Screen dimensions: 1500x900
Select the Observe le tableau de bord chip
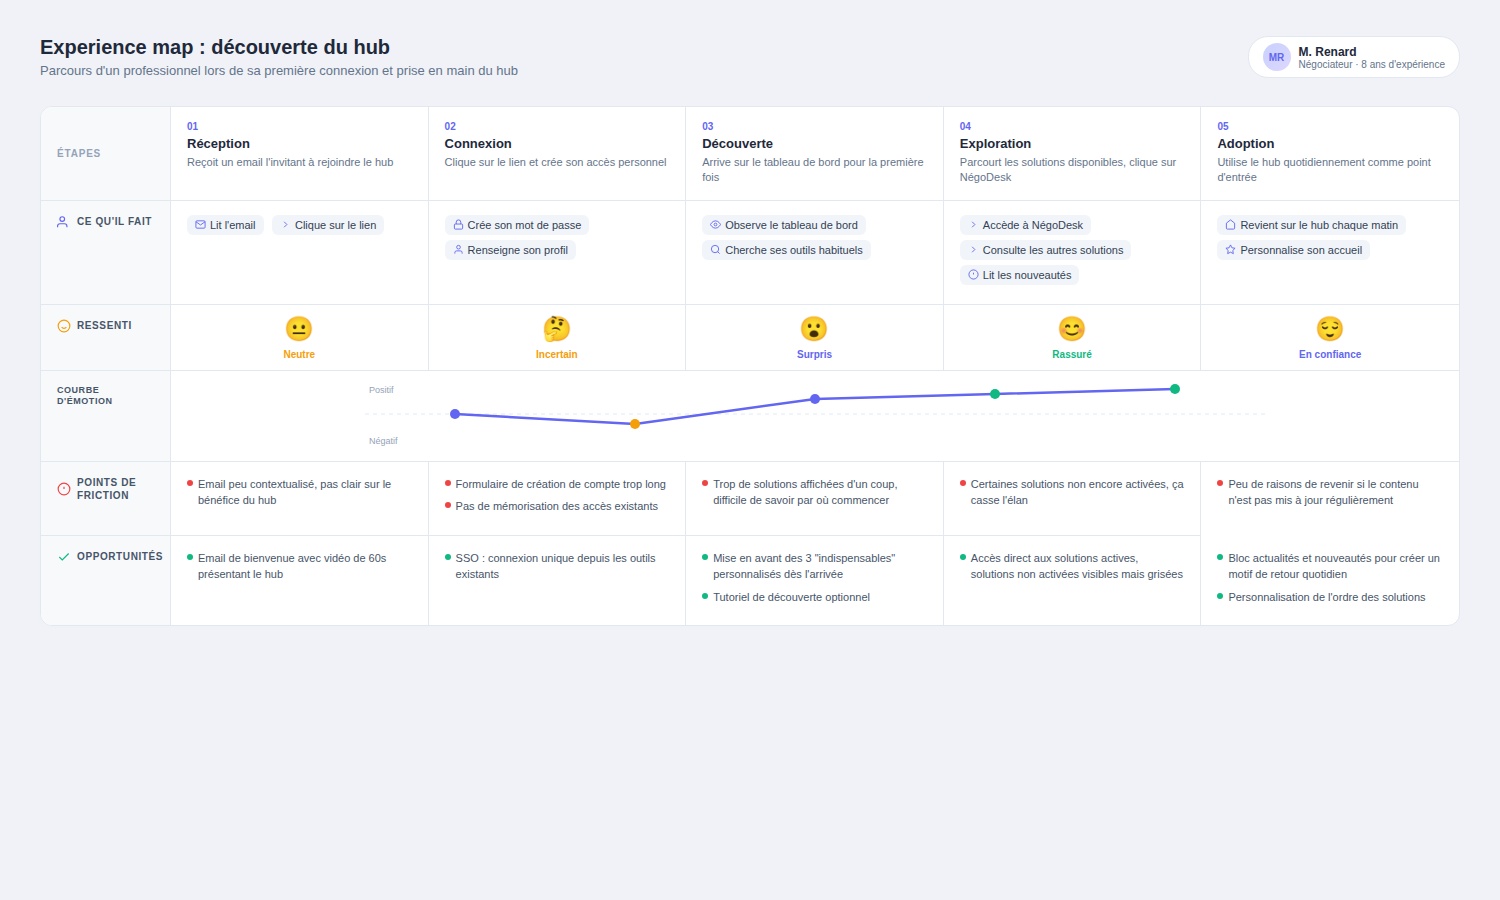(784, 225)
